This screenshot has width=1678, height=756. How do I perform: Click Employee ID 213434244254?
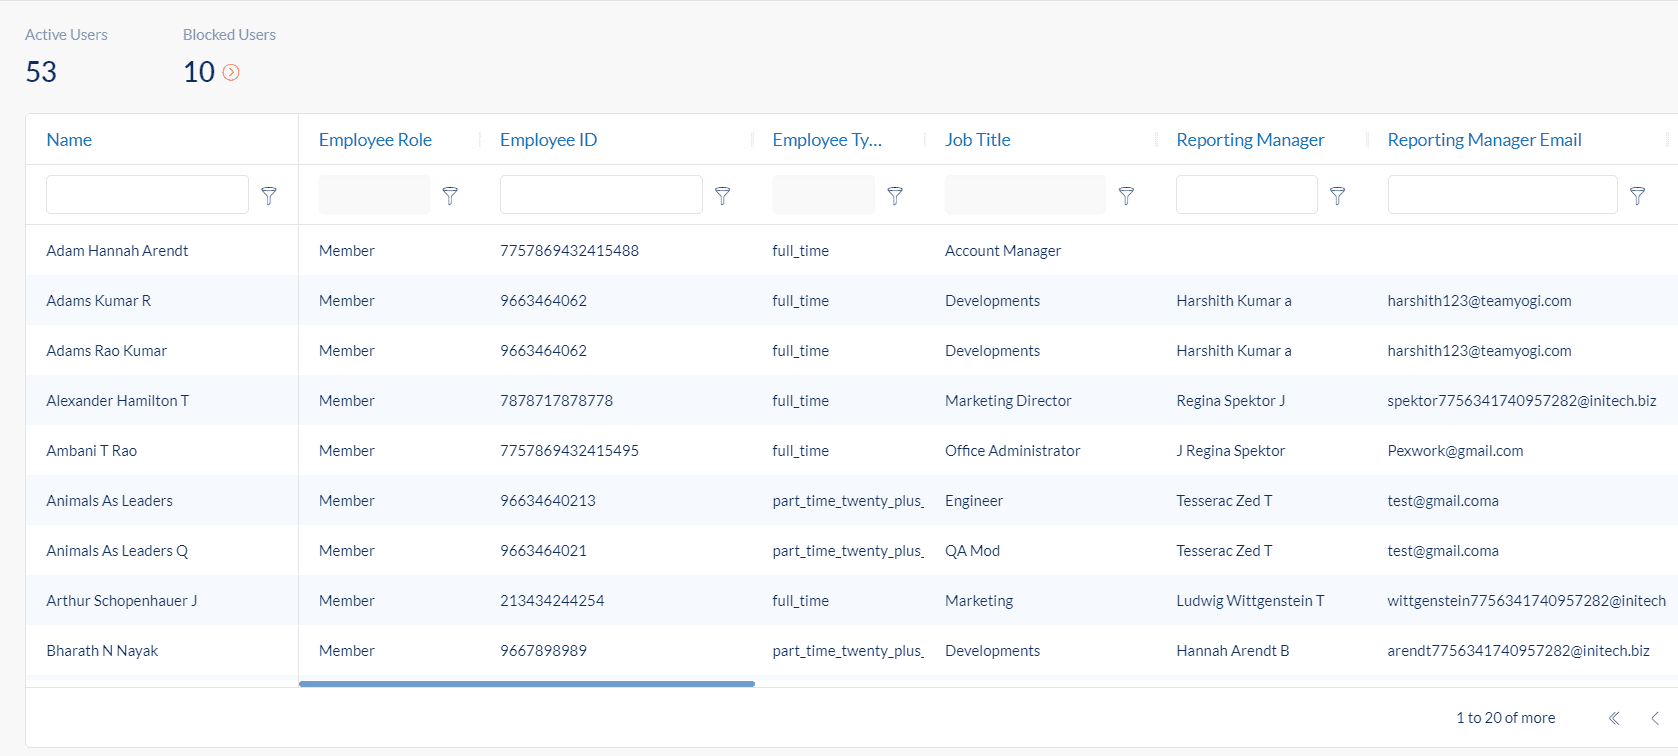pos(552,601)
